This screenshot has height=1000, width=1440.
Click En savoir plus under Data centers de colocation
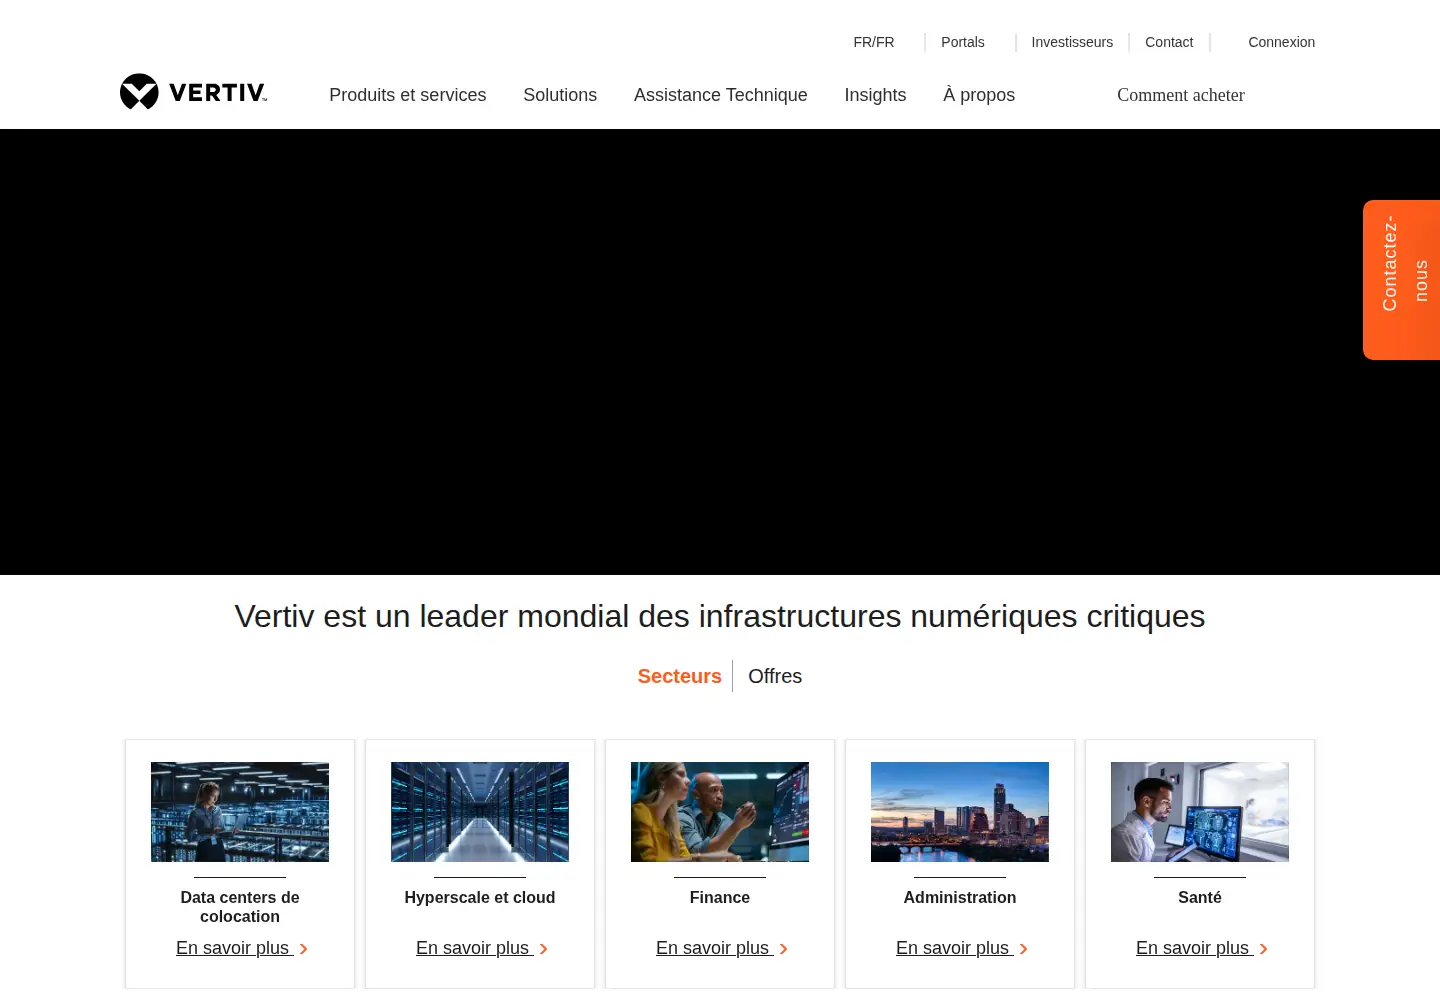pos(242,948)
